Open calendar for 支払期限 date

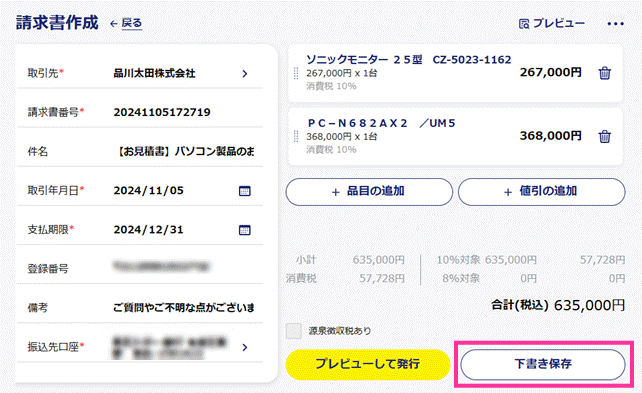[x=244, y=230]
